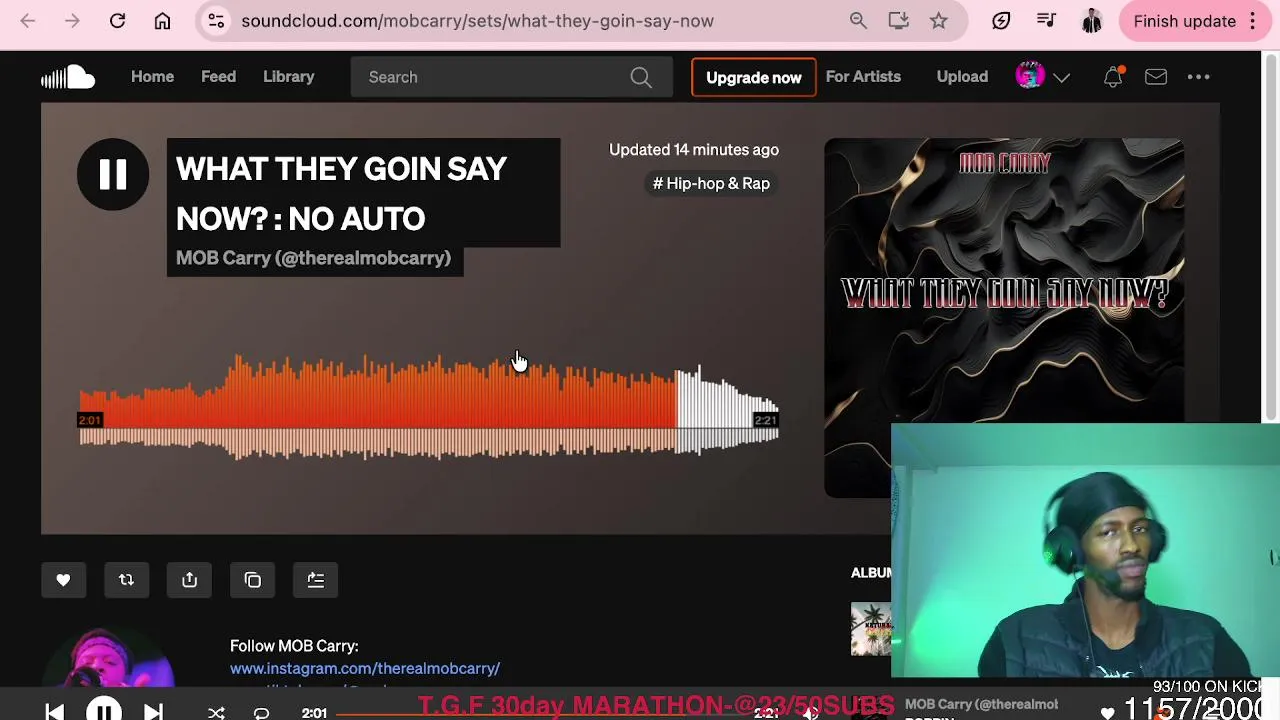Viewport: 1280px width, 720px height.
Task: Open the Library tab
Action: coord(288,77)
